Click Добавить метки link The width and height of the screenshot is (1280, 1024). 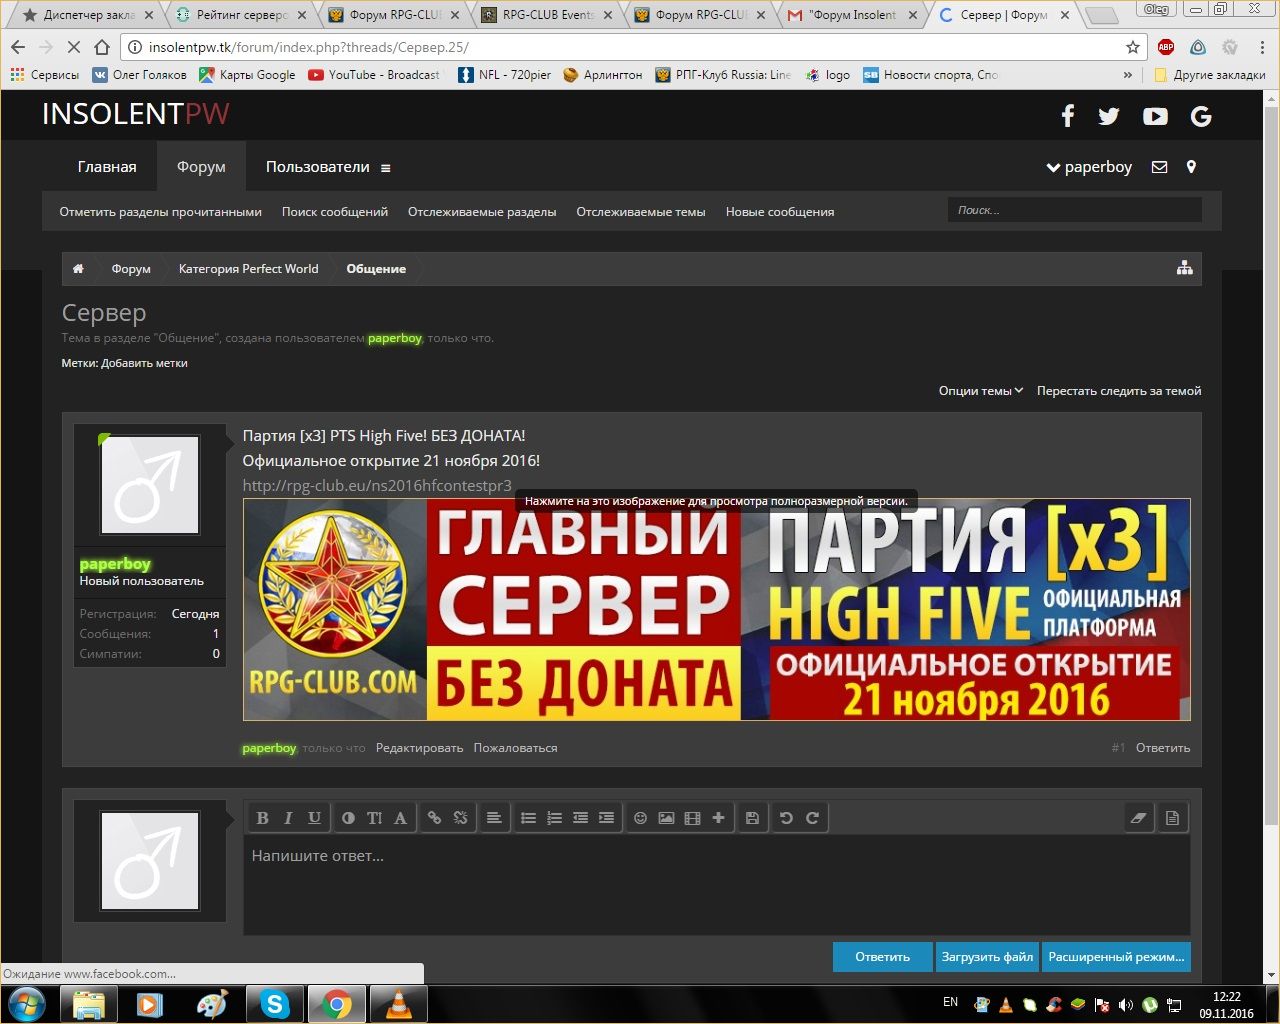(x=144, y=363)
